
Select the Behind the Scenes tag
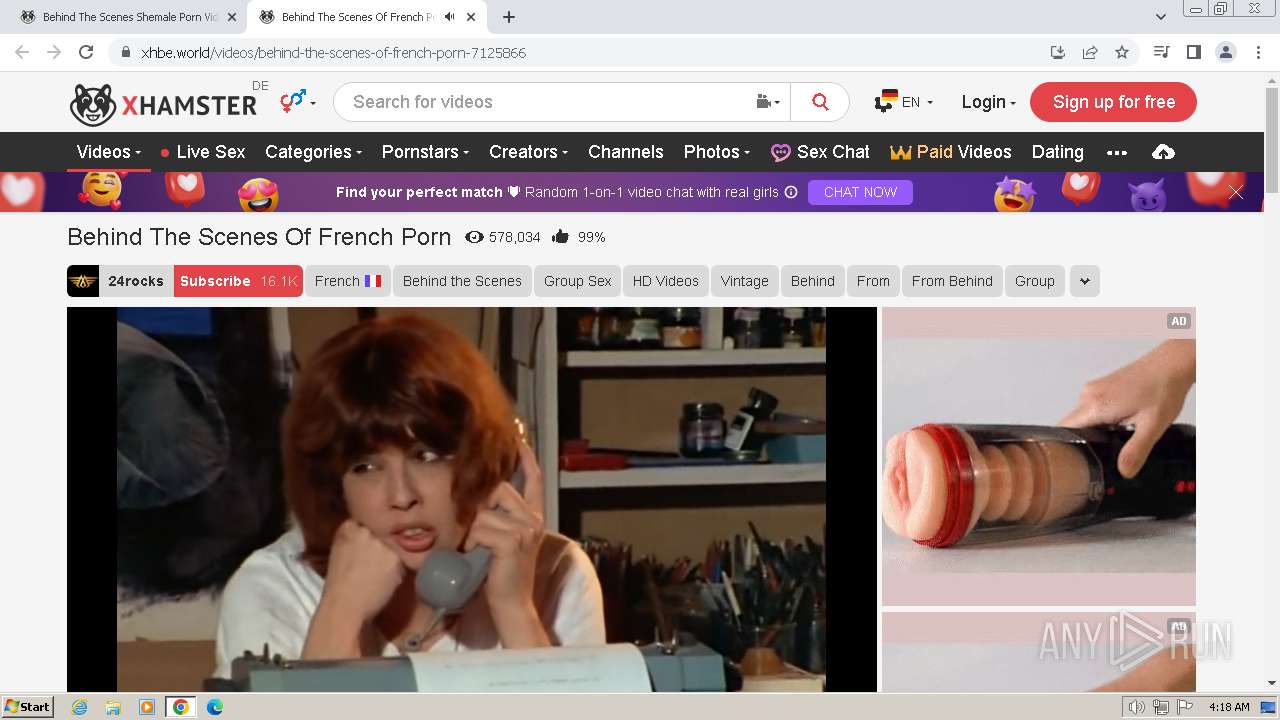(462, 281)
